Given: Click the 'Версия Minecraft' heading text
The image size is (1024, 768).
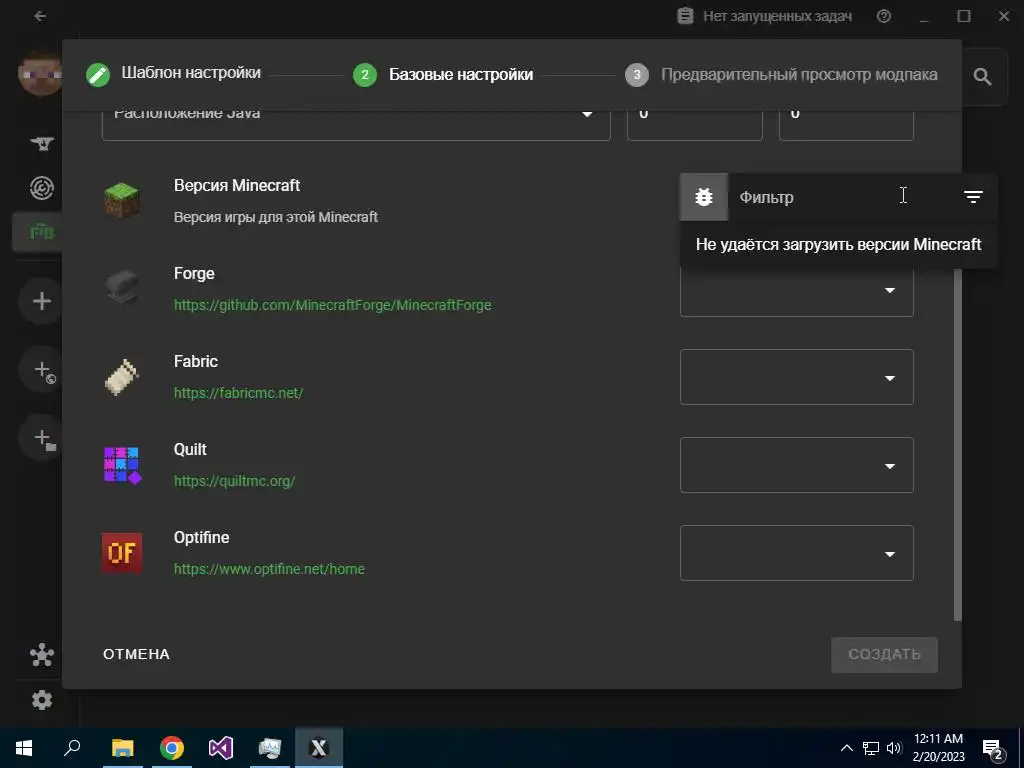Looking at the screenshot, I should pos(236,185).
